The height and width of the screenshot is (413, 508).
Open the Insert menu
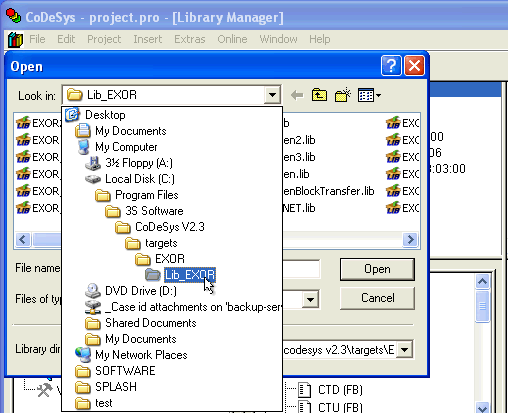click(x=148, y=39)
